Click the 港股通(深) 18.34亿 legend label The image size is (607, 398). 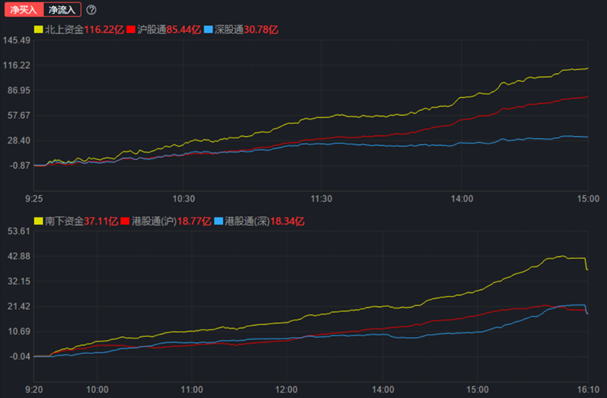click(265, 221)
